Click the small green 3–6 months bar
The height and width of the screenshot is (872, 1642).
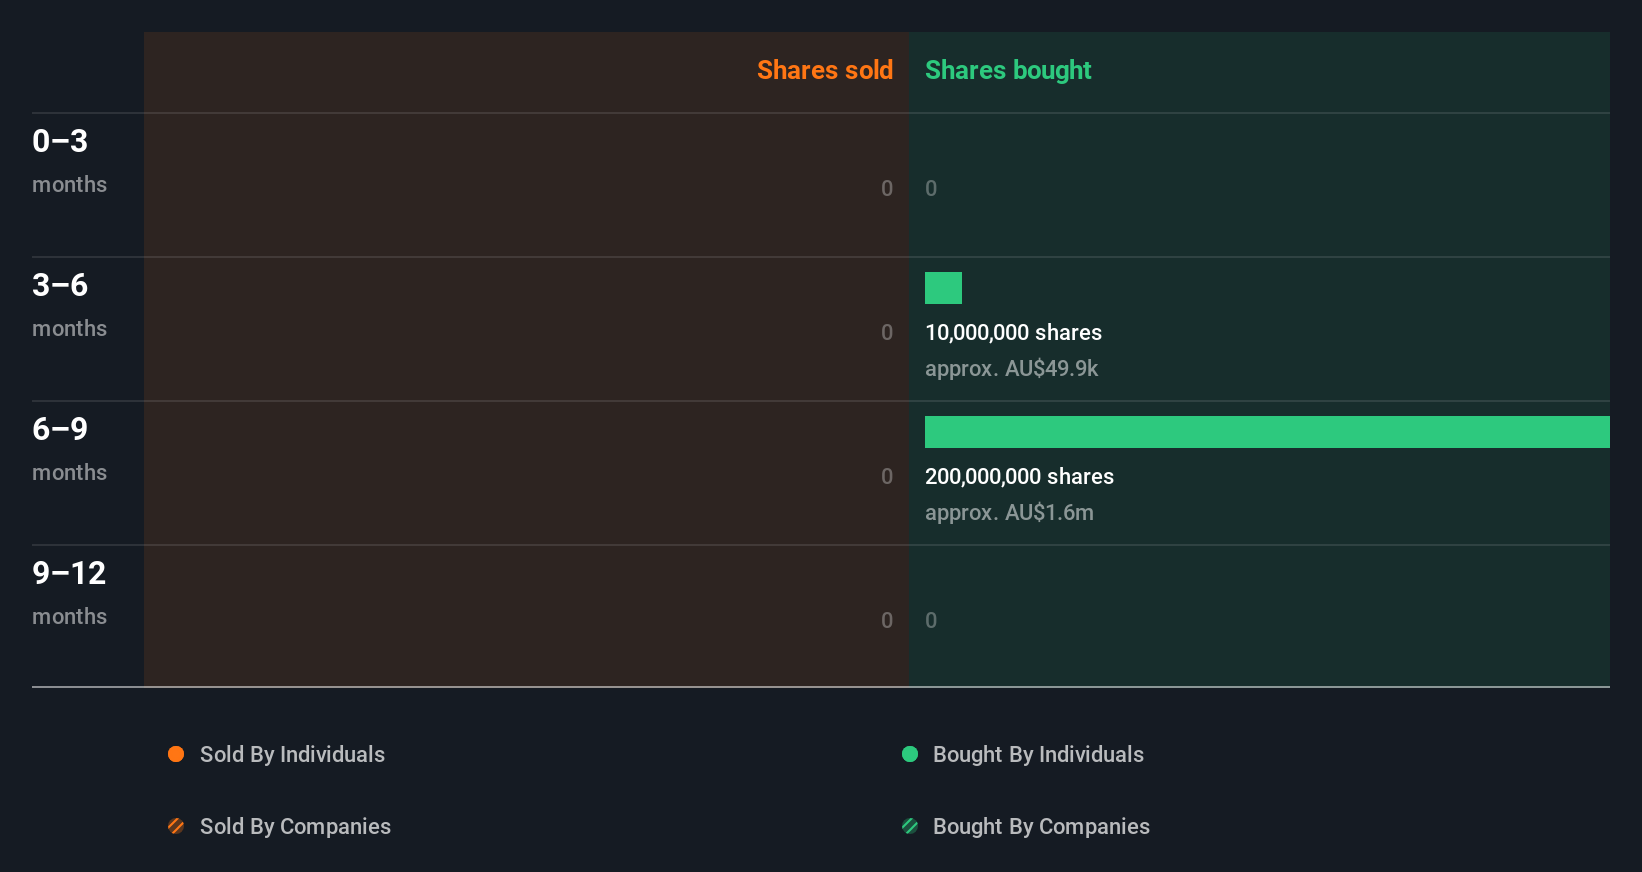pyautogui.click(x=943, y=288)
